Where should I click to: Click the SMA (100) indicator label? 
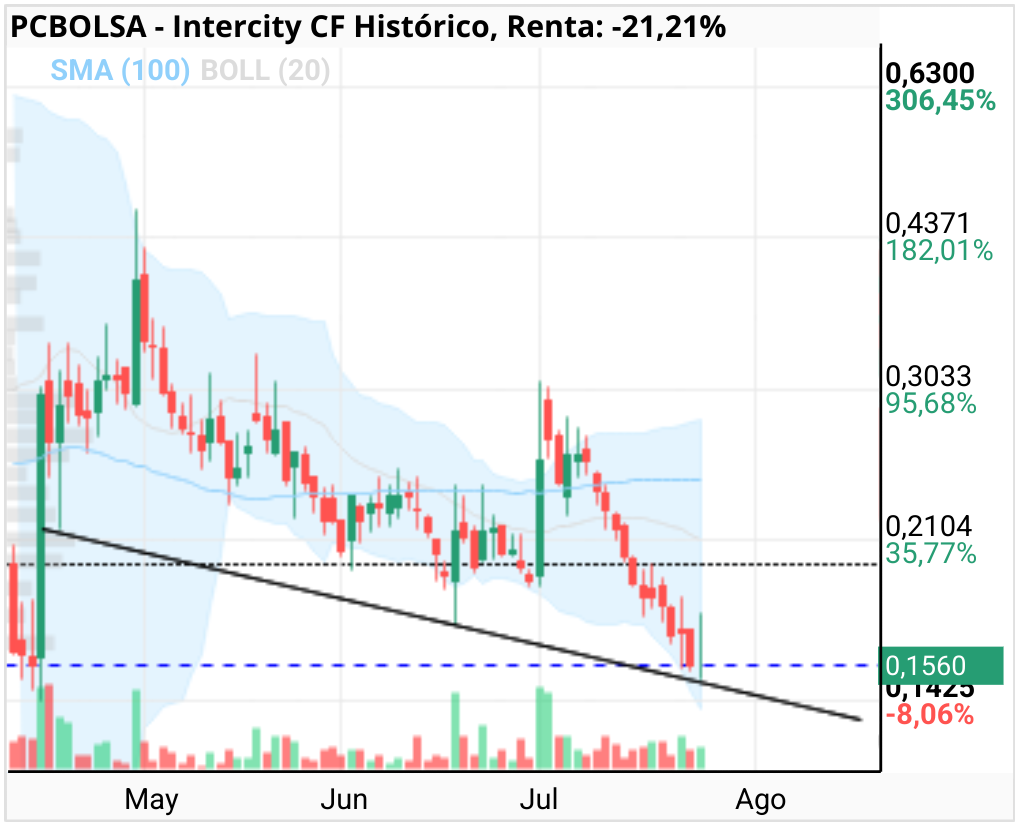[x=120, y=70]
